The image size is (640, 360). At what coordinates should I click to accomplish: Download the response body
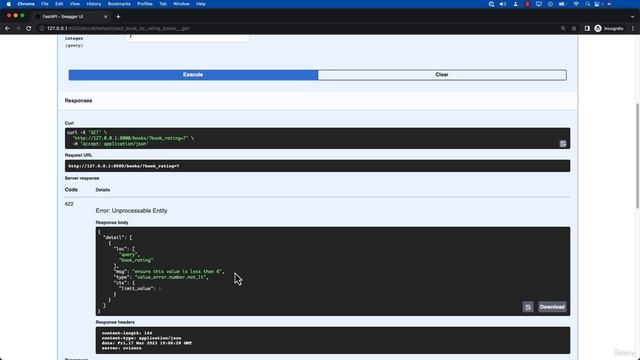click(x=552, y=307)
